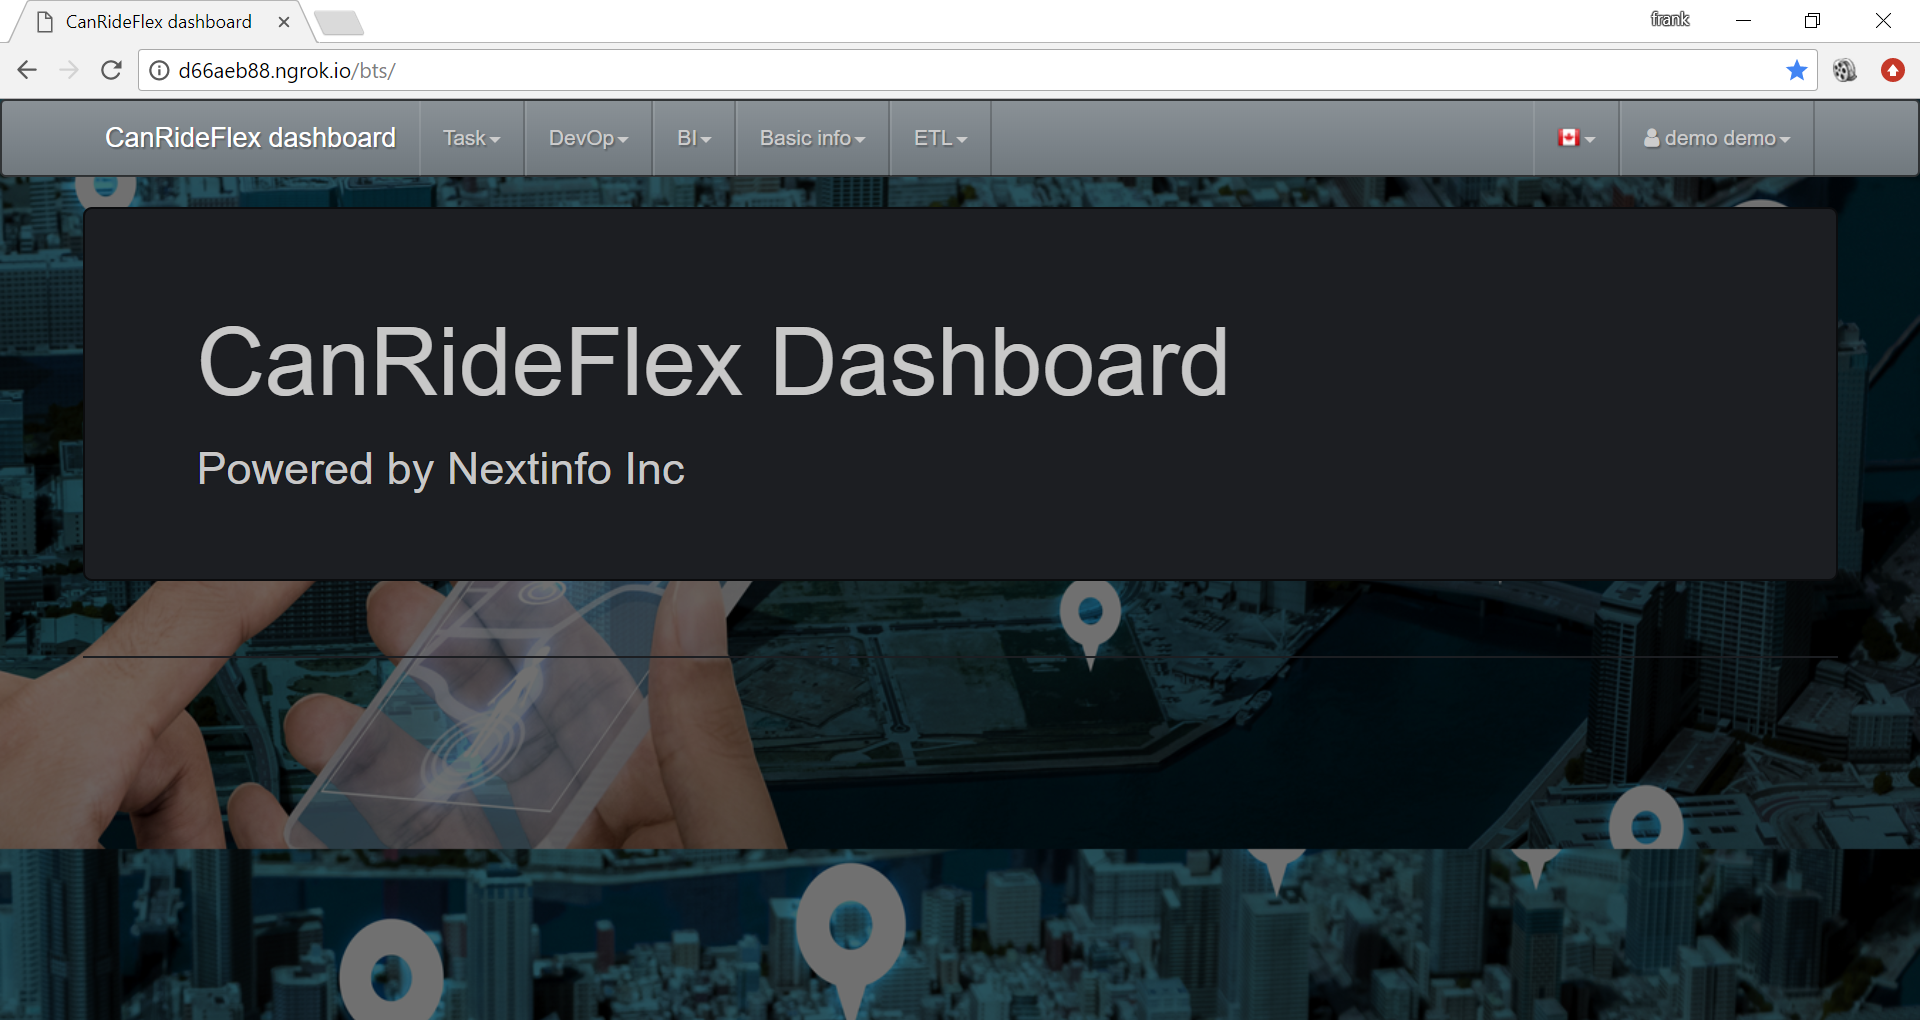Click the CanRideFlex dashboard brand link
The image size is (1920, 1020).
[x=250, y=138]
